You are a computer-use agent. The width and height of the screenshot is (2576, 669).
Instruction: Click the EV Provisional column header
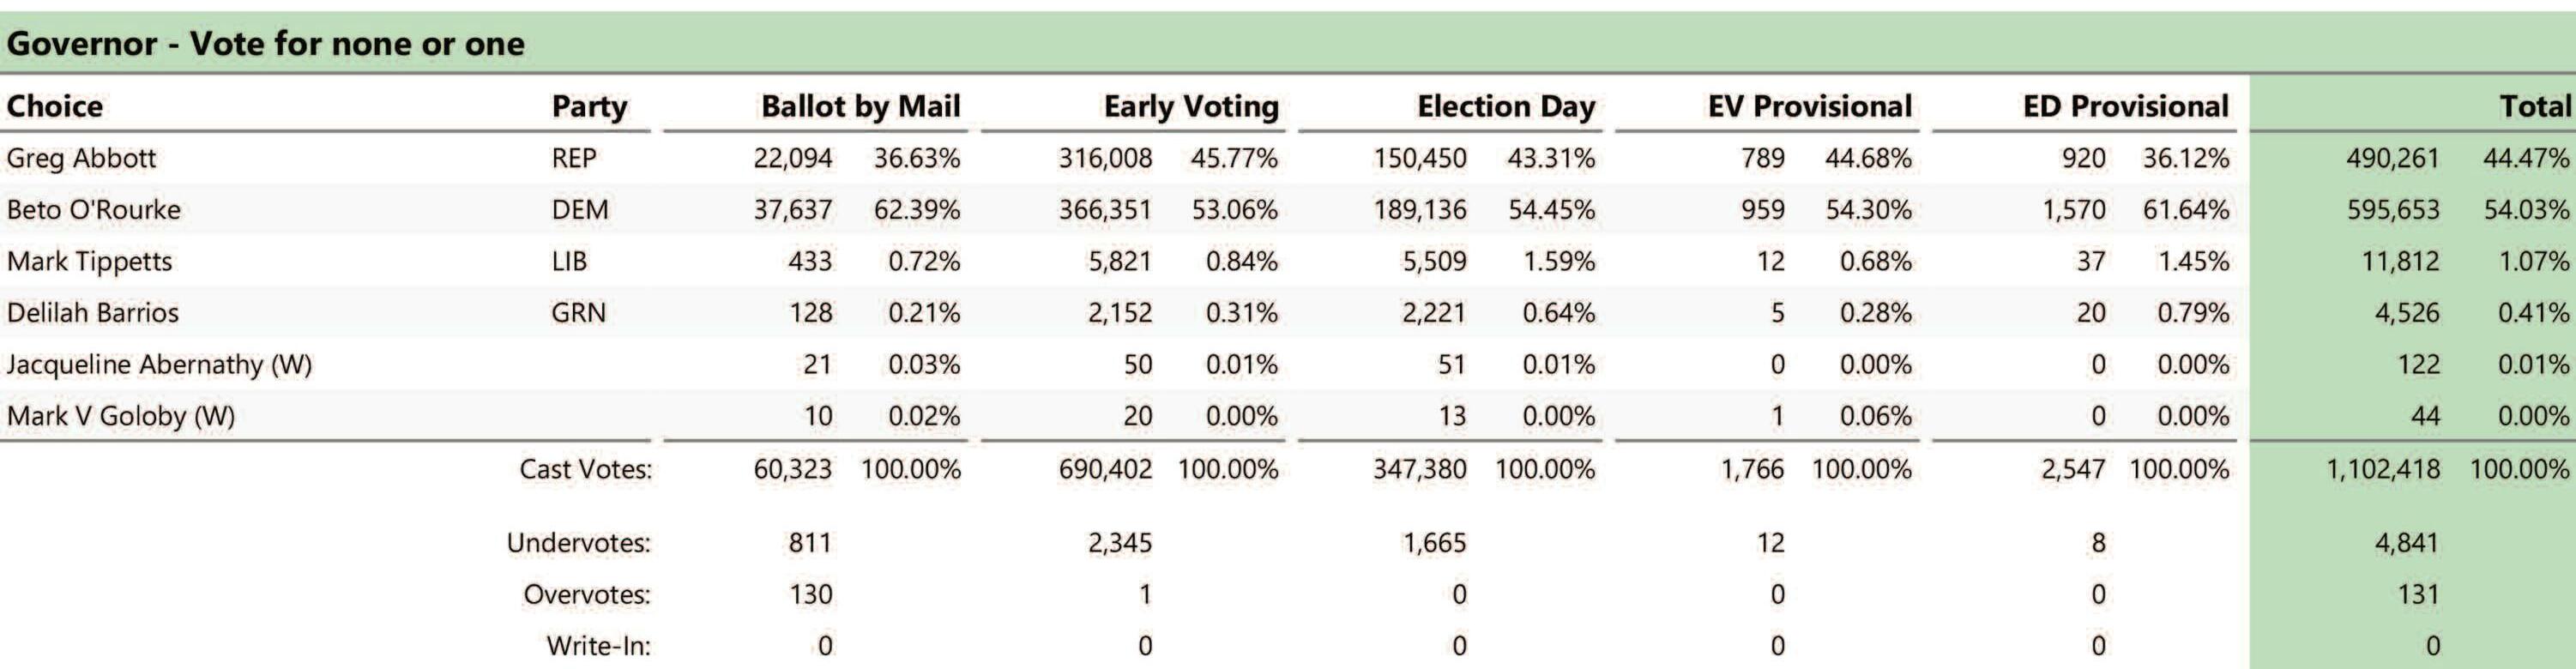coord(1809,106)
